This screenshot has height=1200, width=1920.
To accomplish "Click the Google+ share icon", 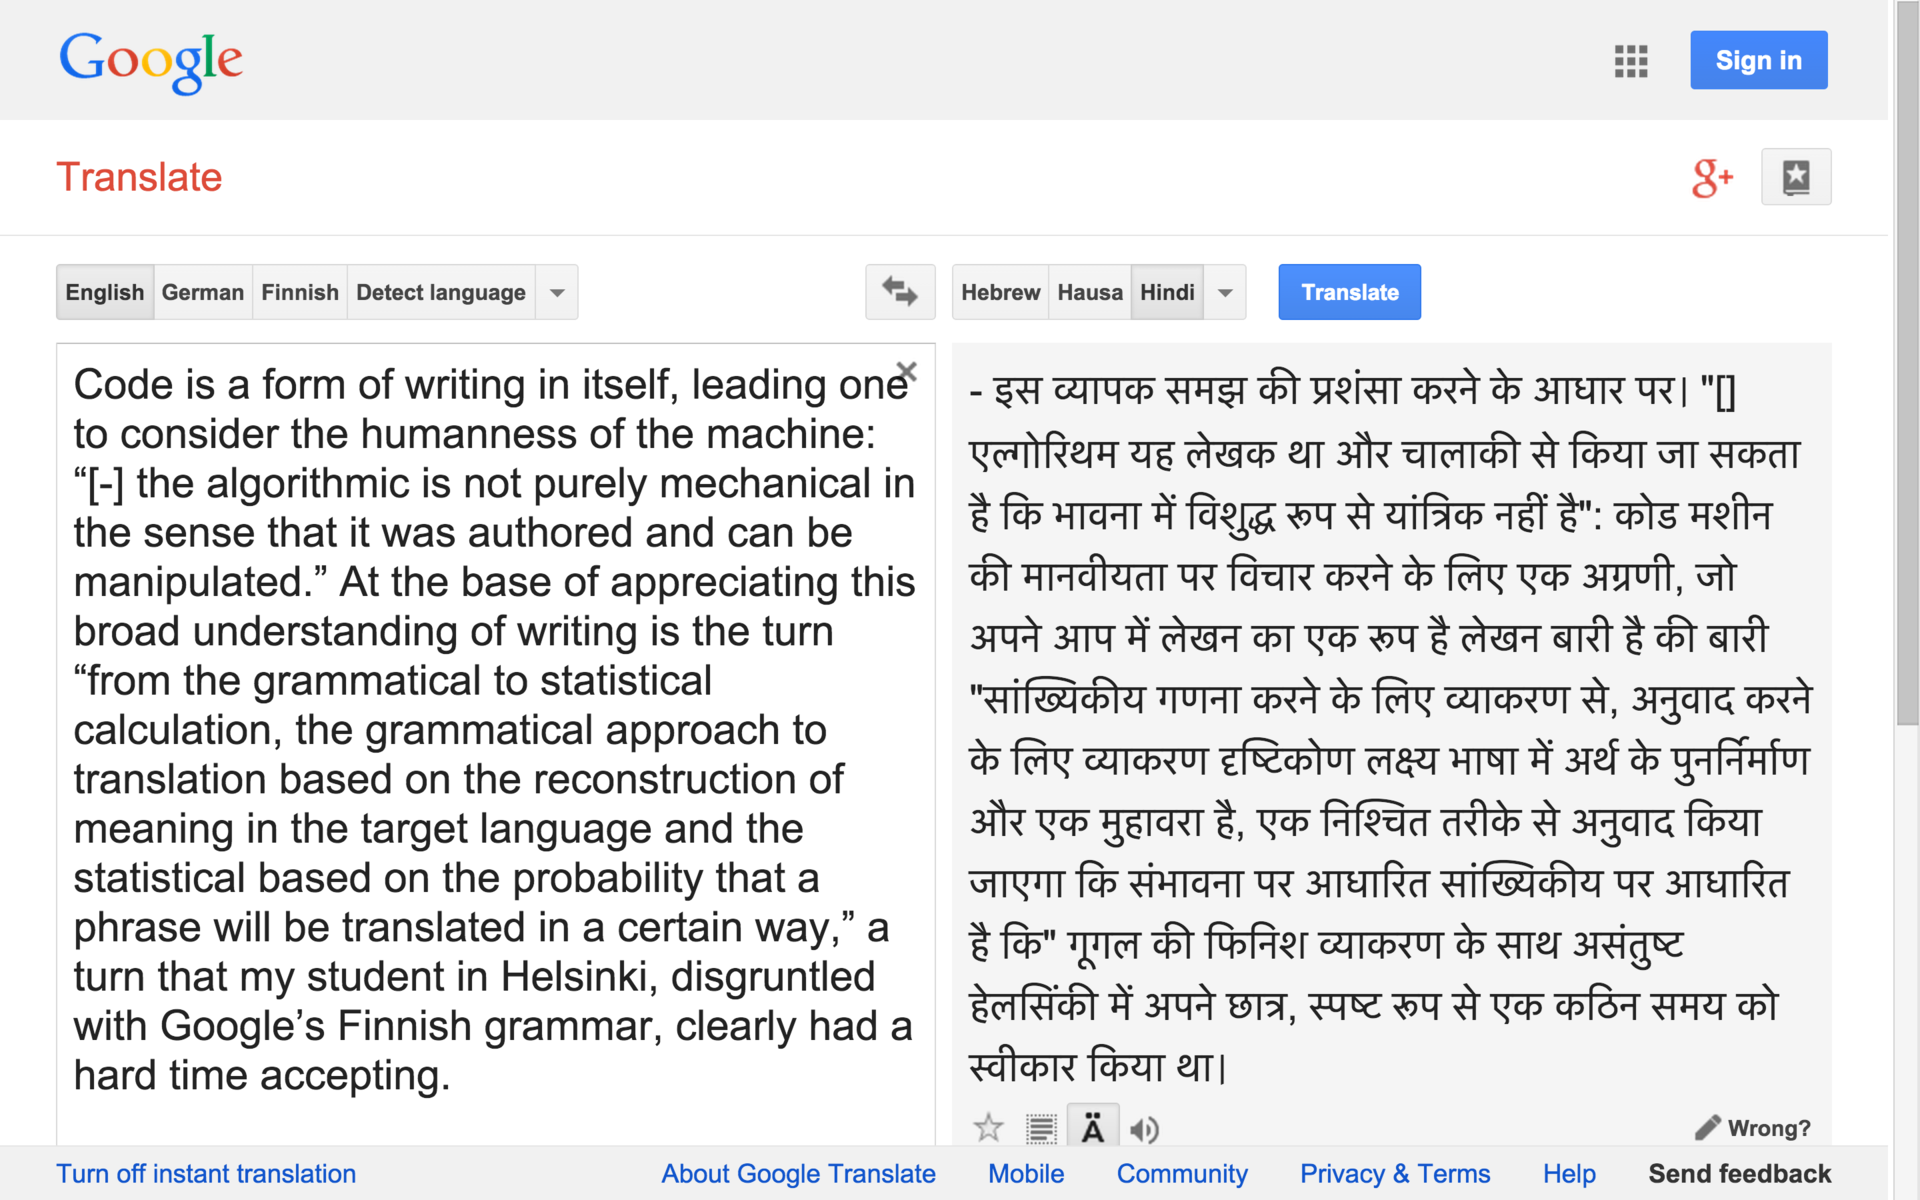I will (x=1711, y=178).
